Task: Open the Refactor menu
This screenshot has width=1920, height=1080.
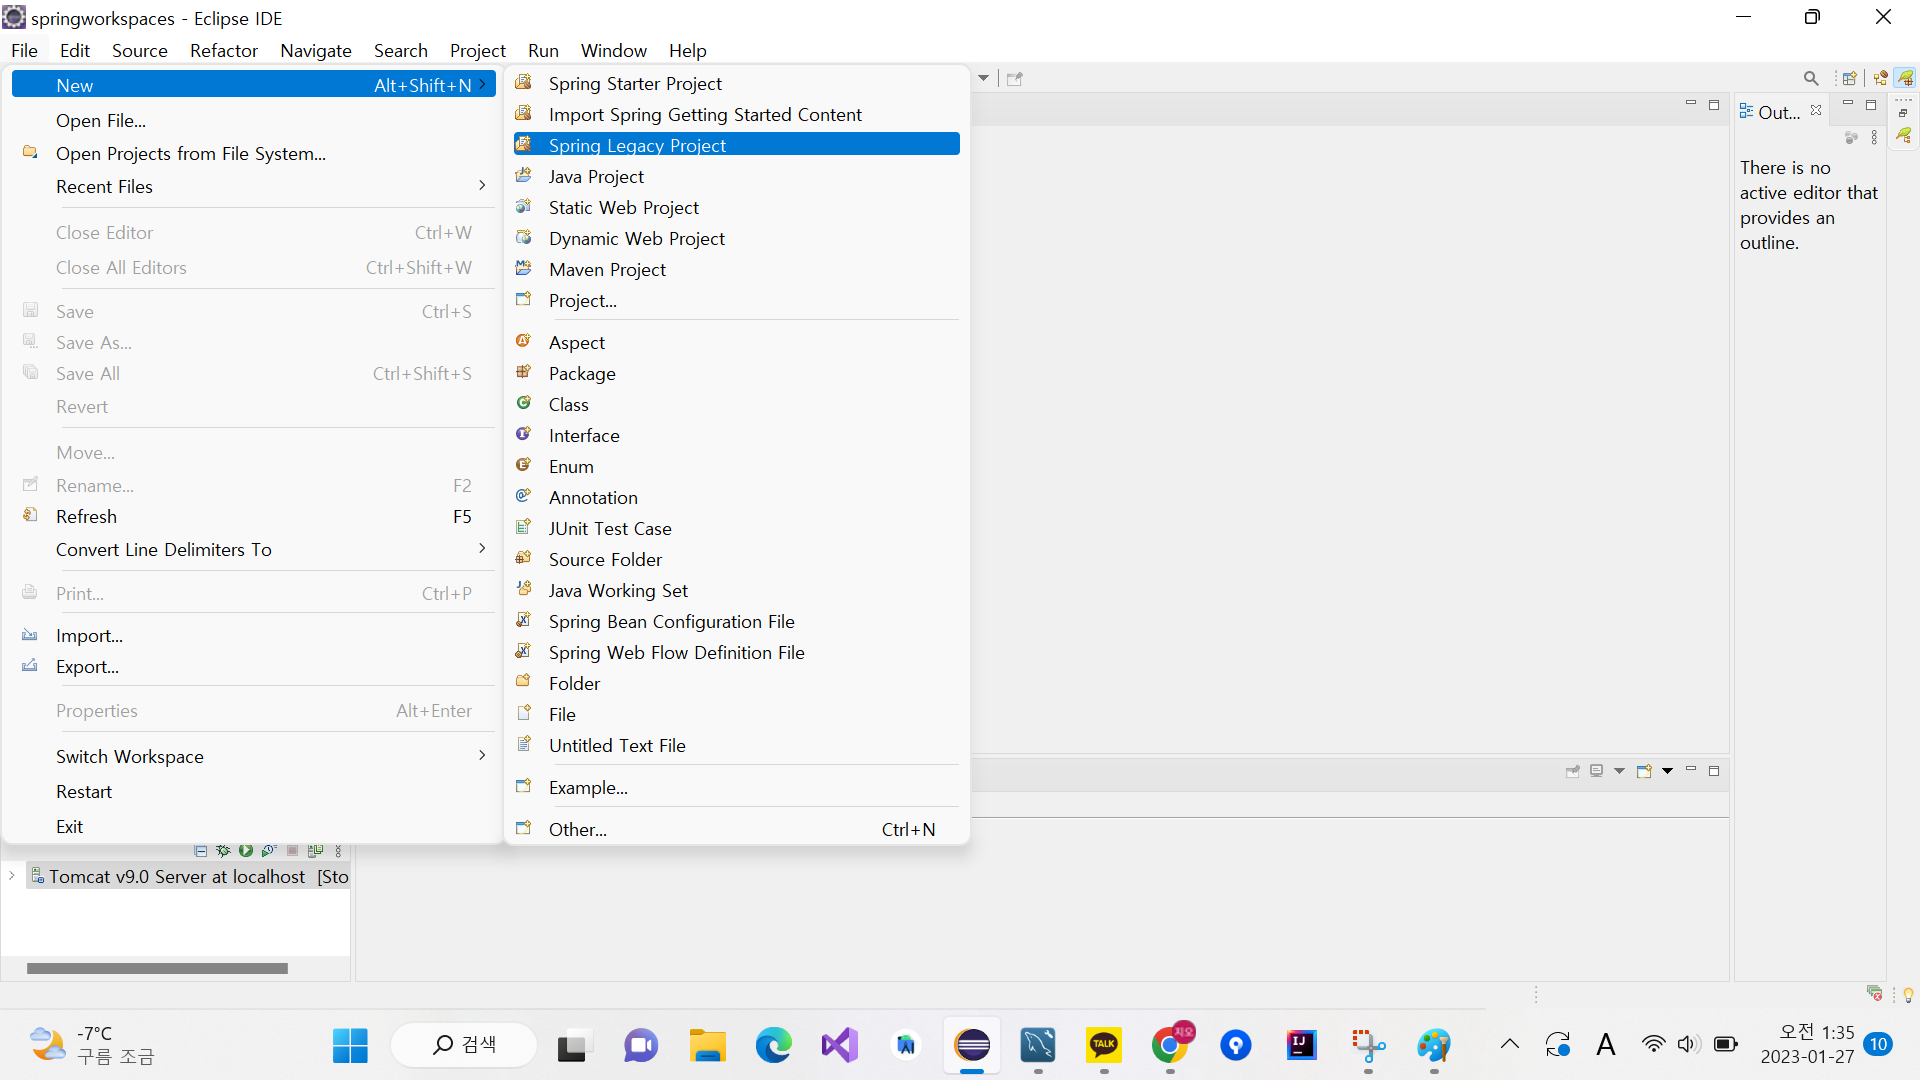Action: tap(224, 50)
